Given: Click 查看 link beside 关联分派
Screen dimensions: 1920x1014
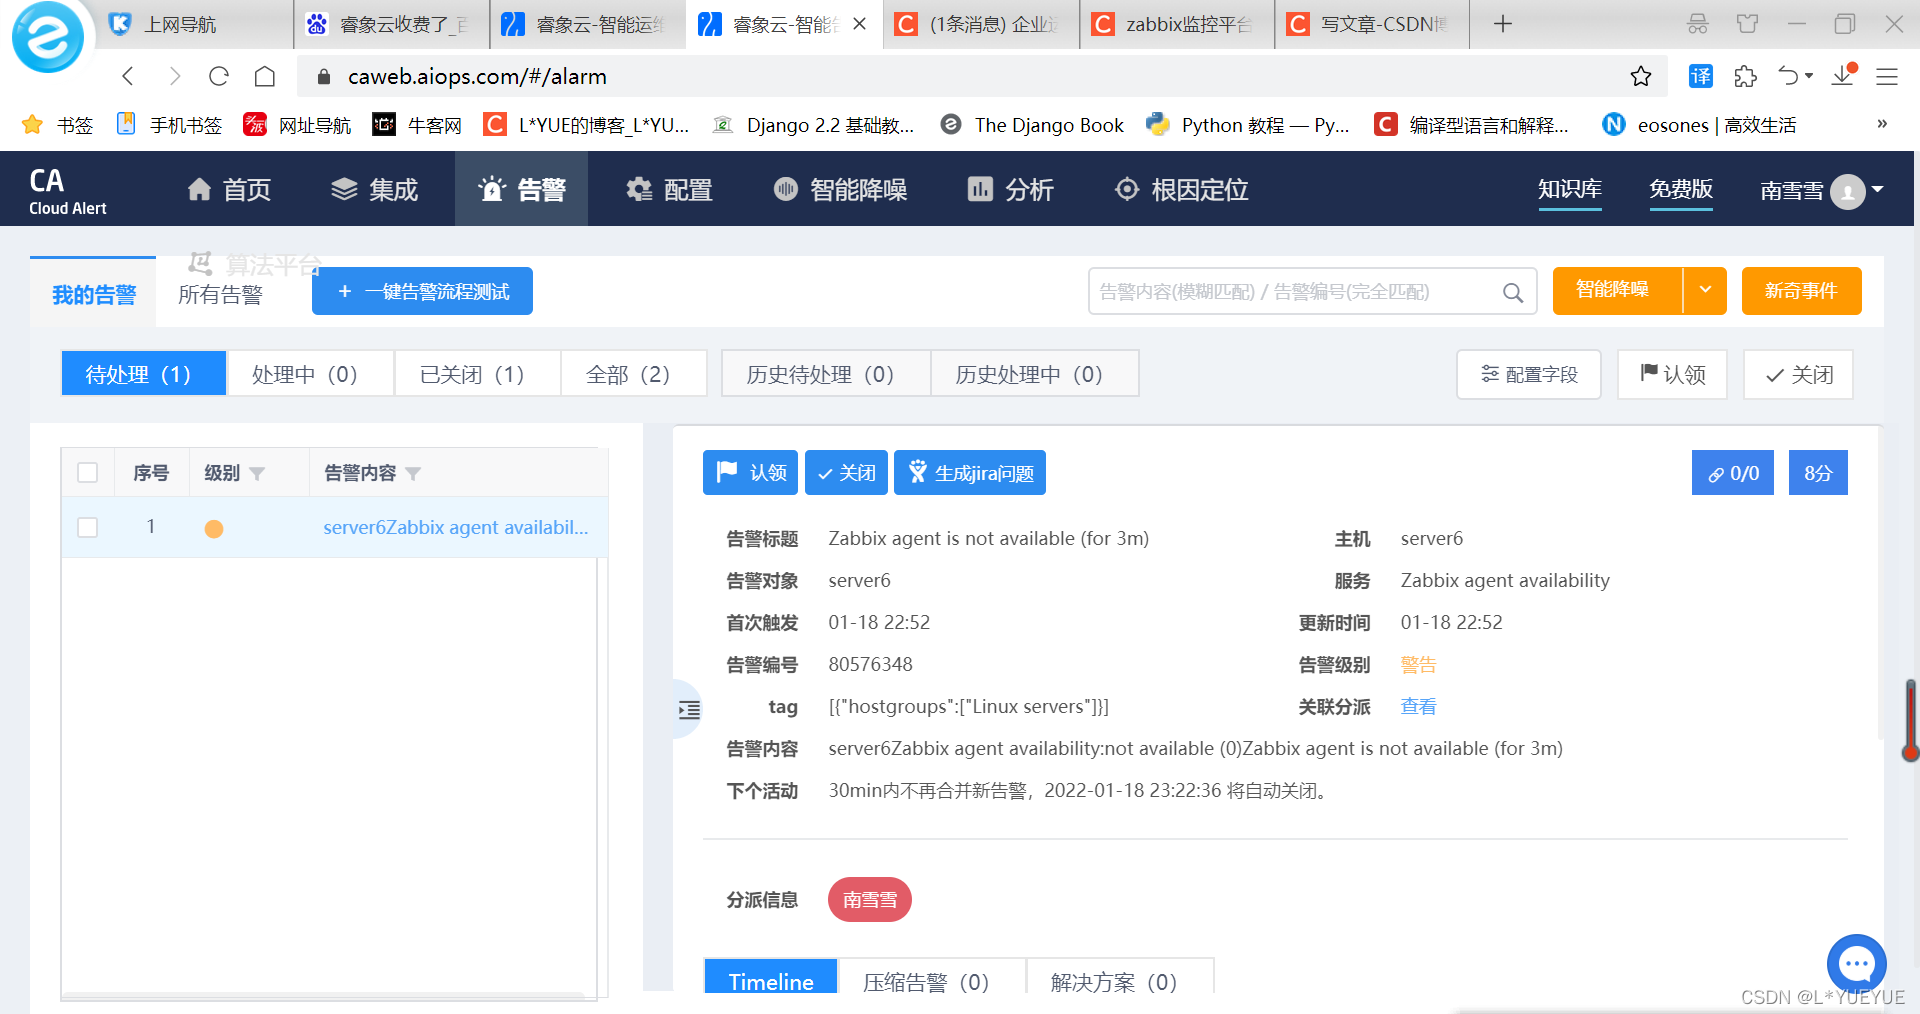Looking at the screenshot, I should pyautogui.click(x=1418, y=706).
